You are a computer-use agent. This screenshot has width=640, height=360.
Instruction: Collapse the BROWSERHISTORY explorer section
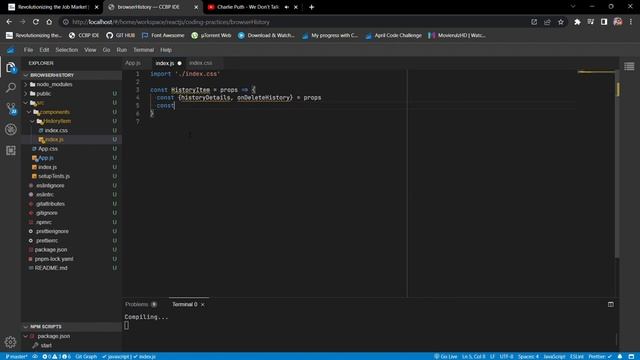pos(71,75)
